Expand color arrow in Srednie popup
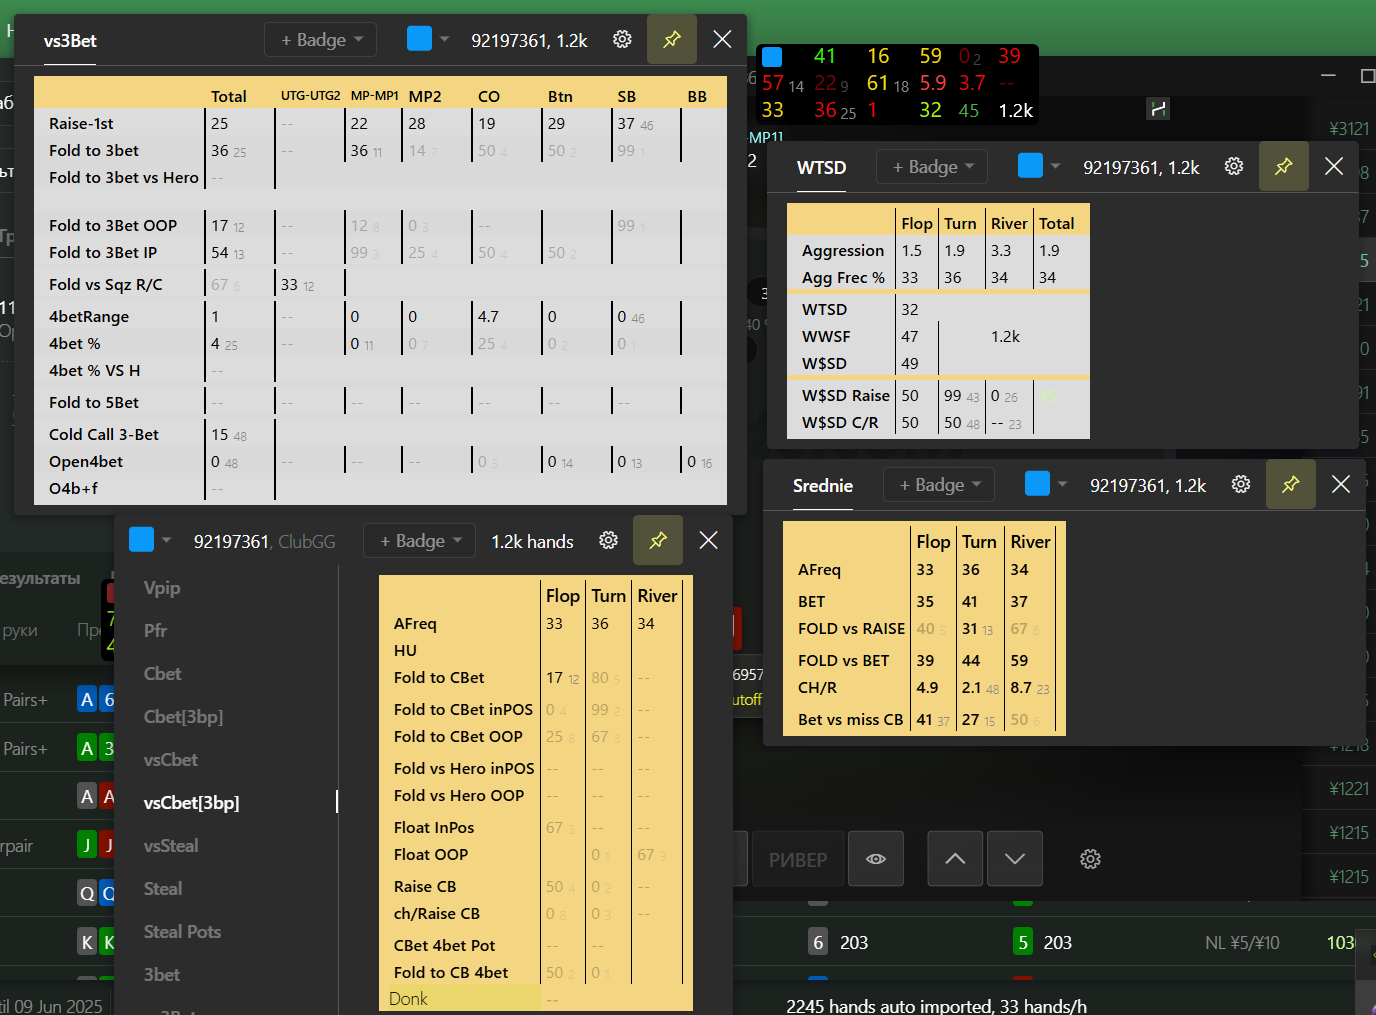Screen dimensions: 1376x1015 pyautogui.click(x=1062, y=484)
